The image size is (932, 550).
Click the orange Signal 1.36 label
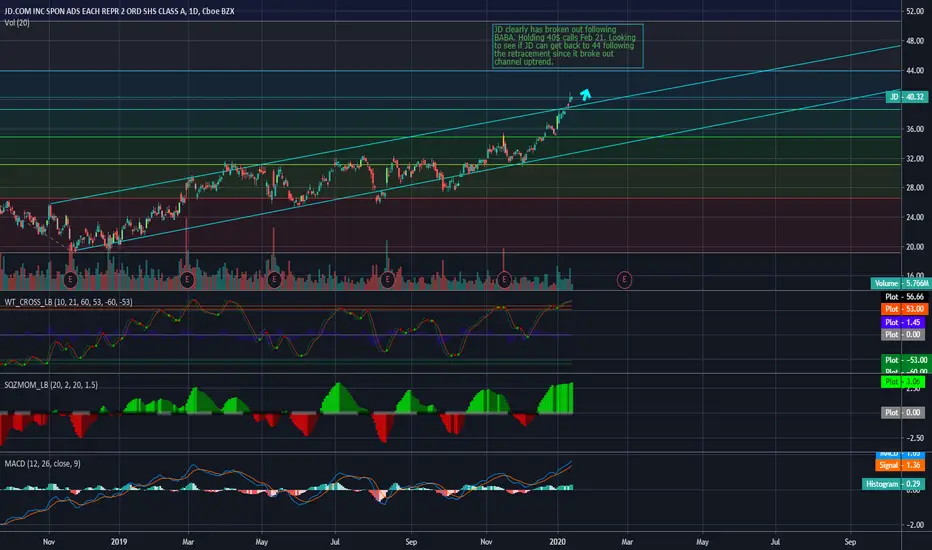tap(900, 466)
